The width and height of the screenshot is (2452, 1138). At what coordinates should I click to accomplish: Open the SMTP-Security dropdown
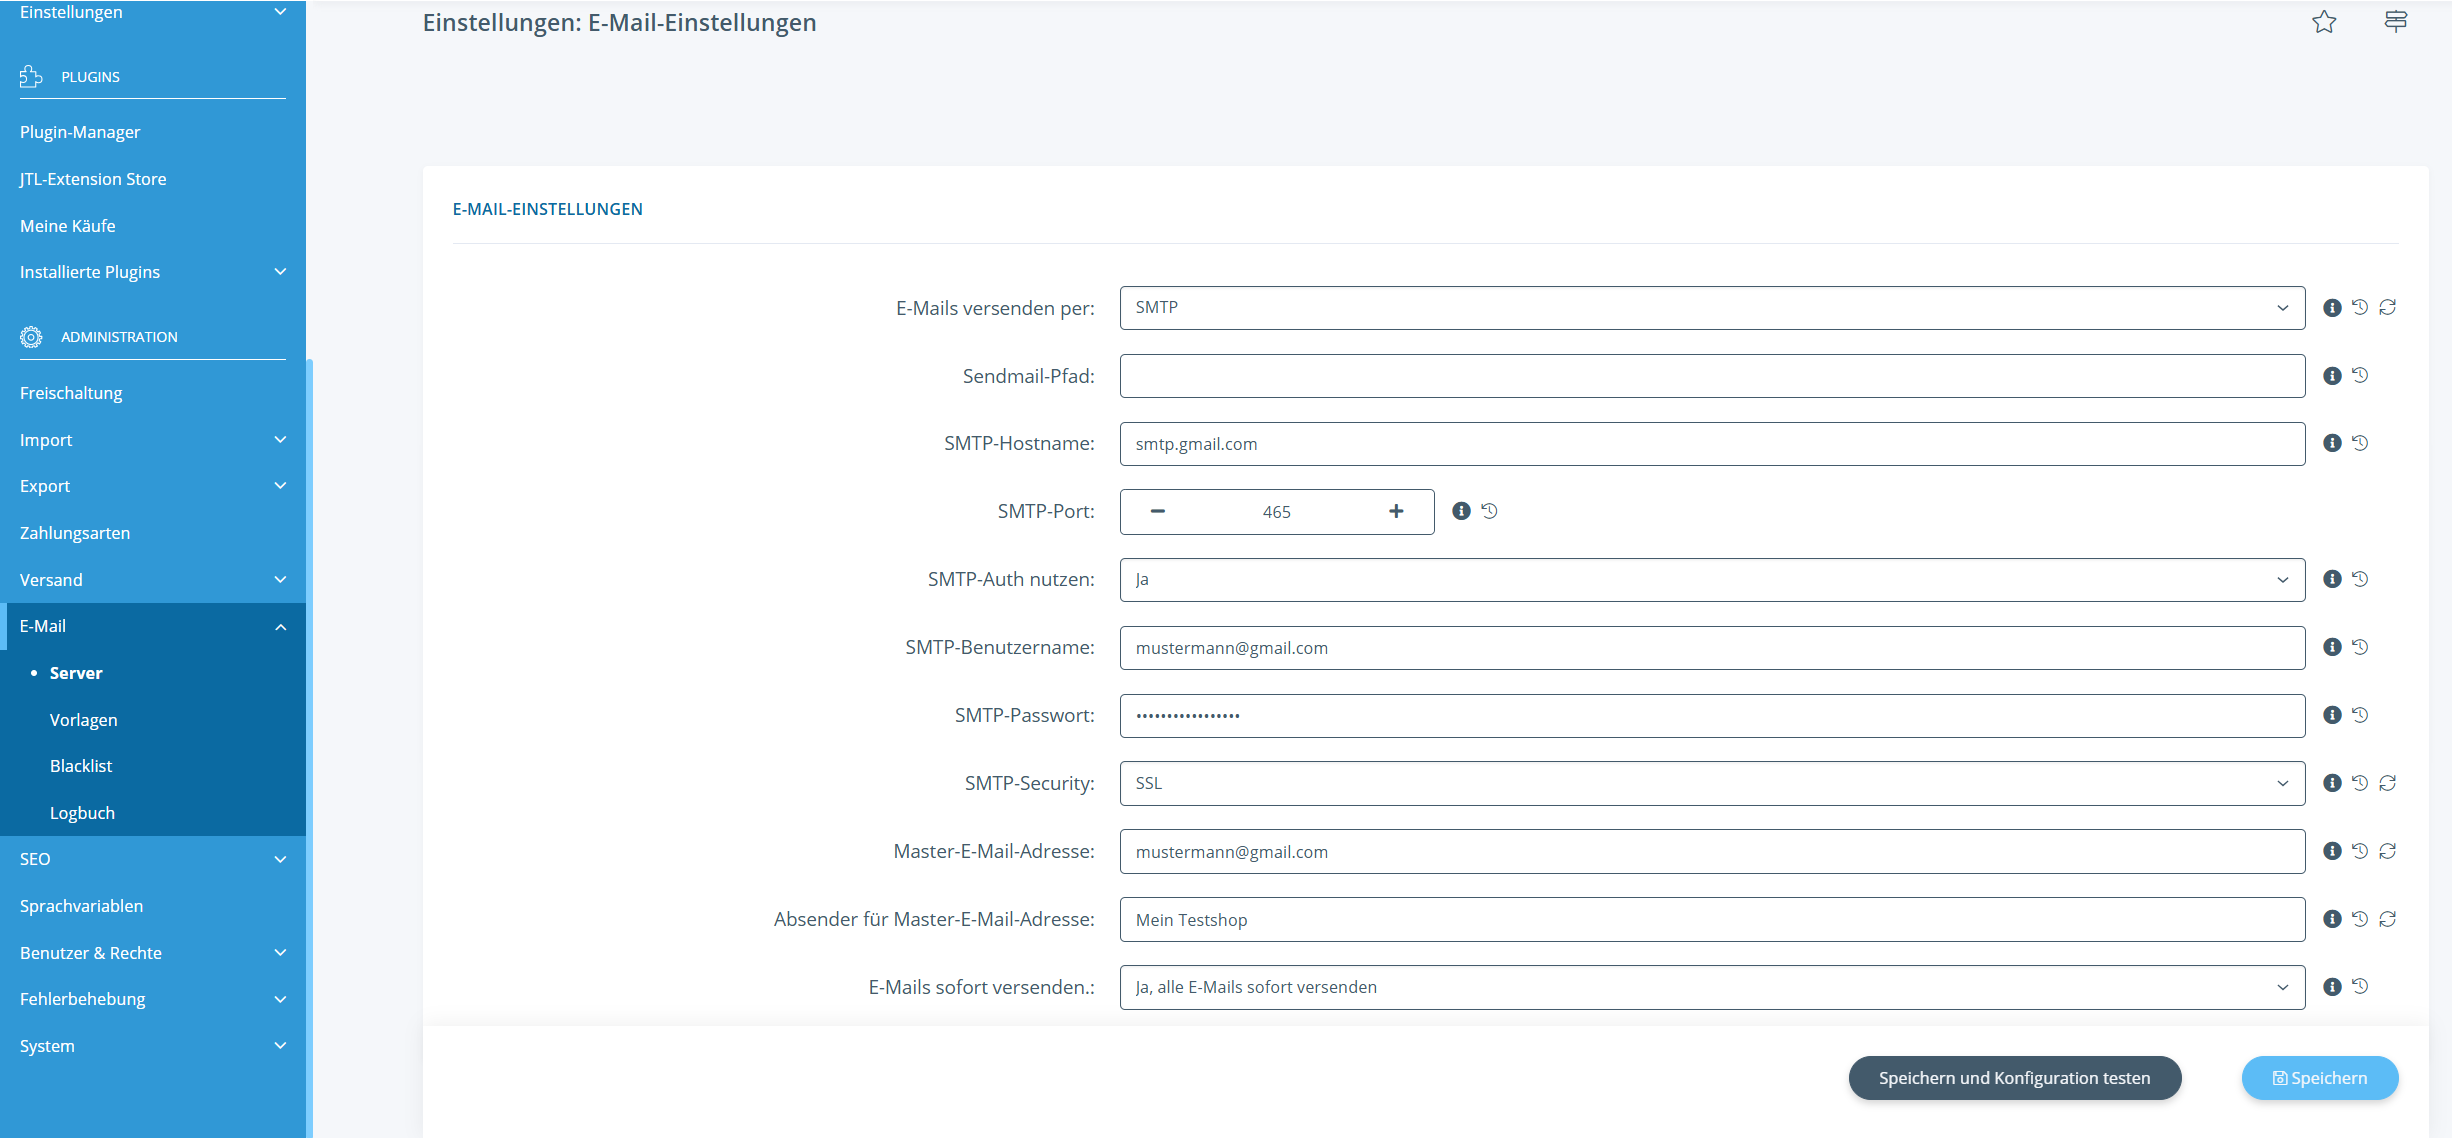(x=1711, y=783)
